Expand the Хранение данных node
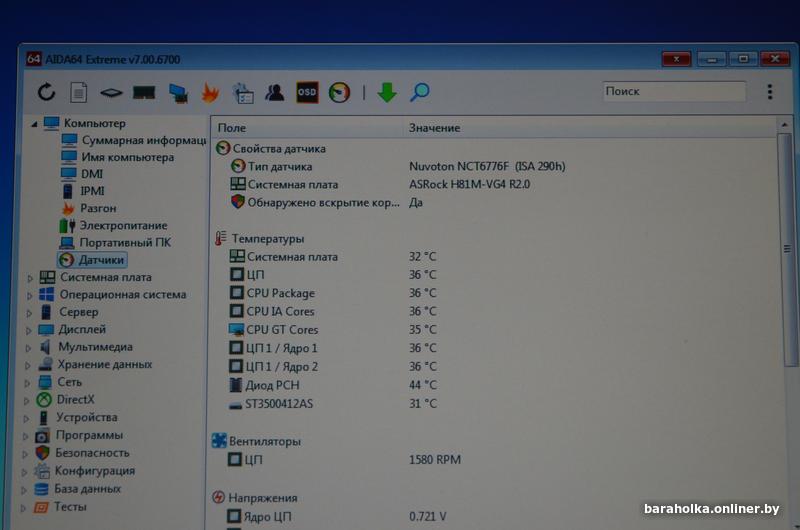This screenshot has width=800, height=530. 27,365
